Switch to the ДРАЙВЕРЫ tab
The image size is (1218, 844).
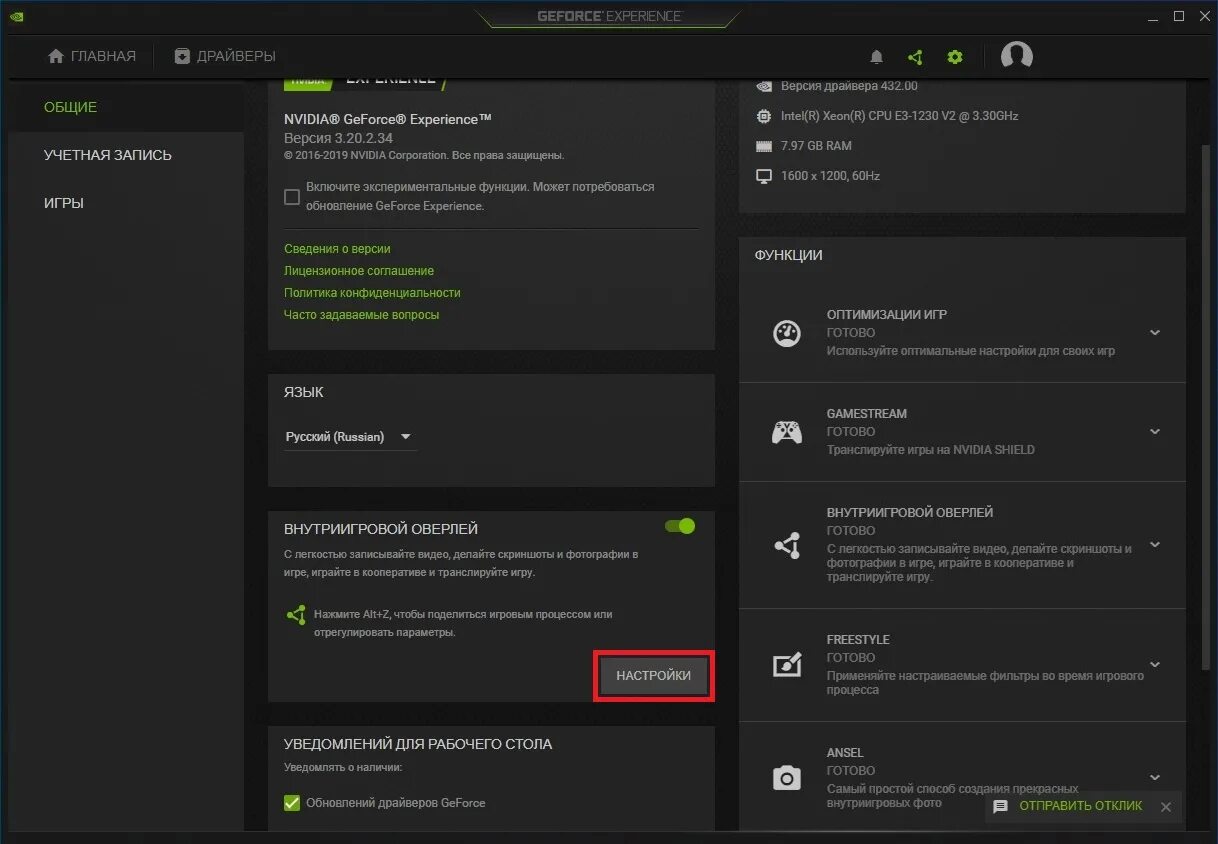tap(225, 56)
